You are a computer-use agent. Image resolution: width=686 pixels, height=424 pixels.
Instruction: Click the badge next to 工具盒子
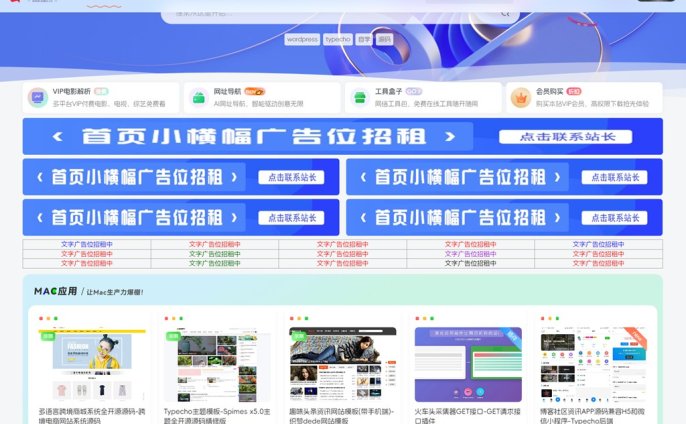(413, 91)
